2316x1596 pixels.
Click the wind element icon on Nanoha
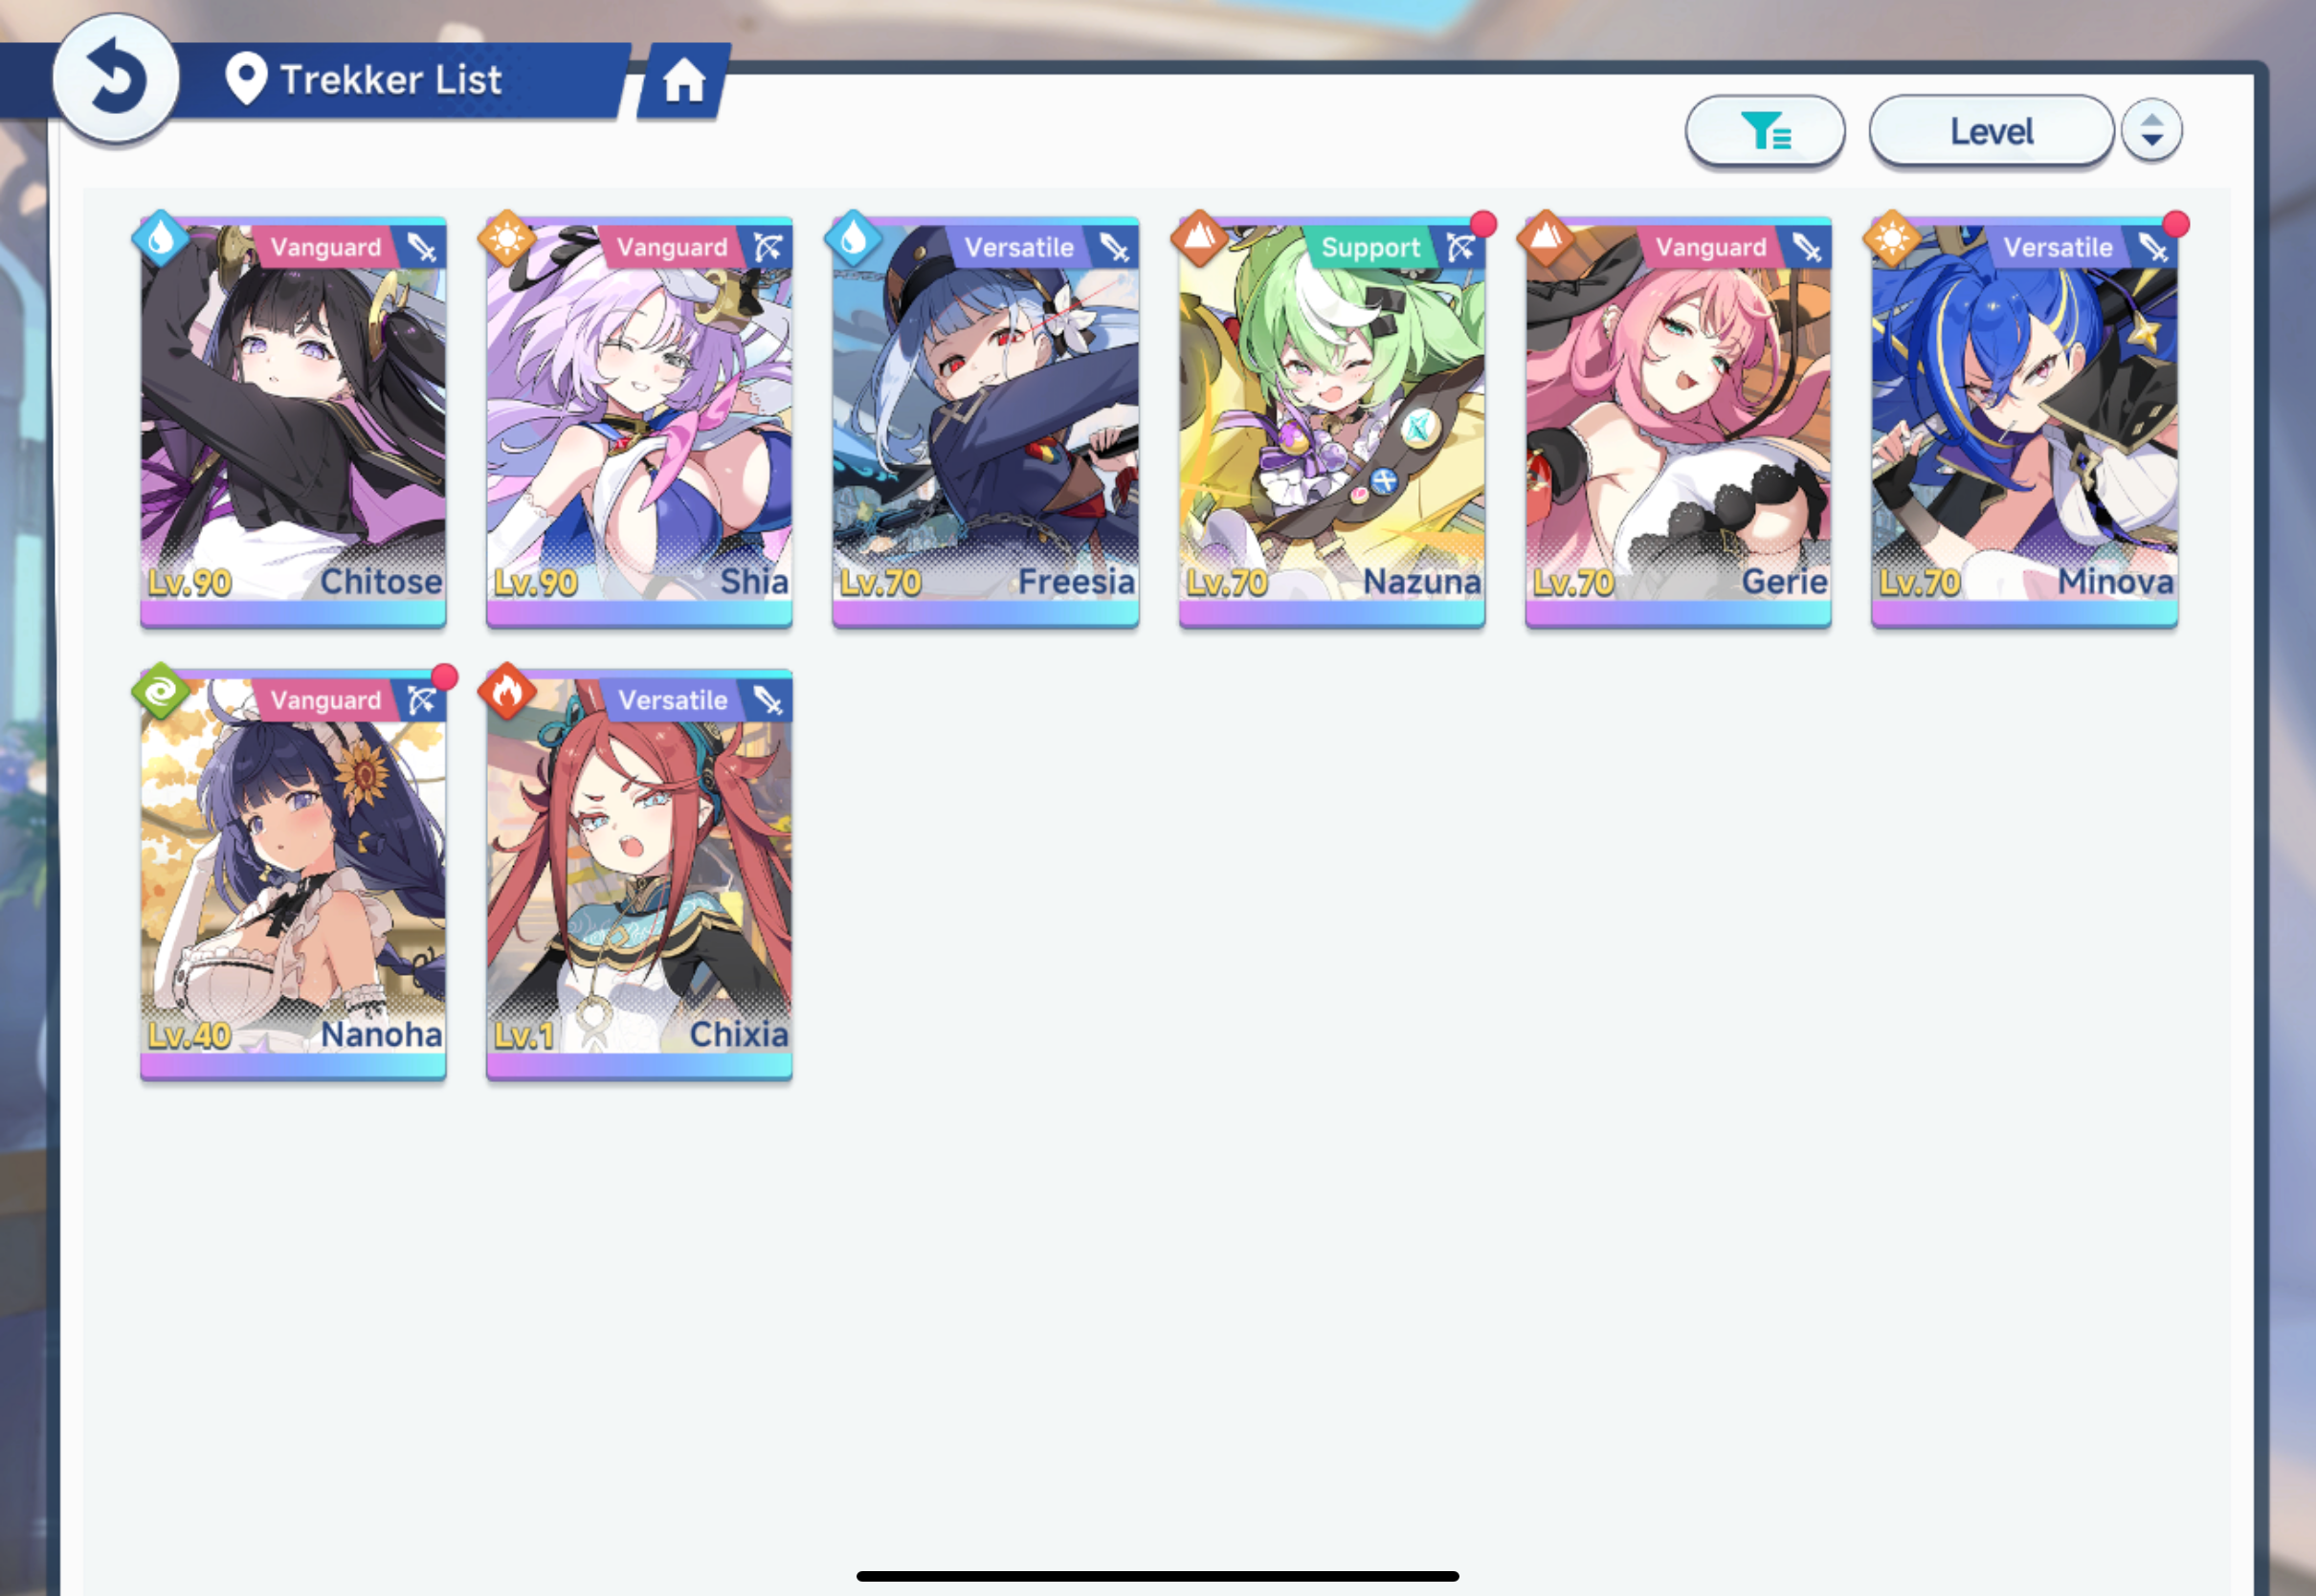[161, 692]
